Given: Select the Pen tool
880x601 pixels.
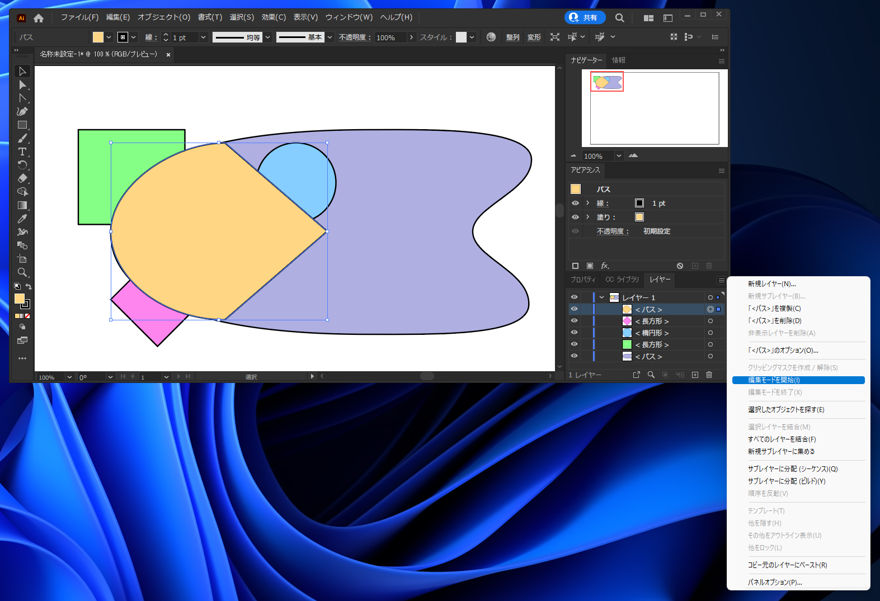Looking at the screenshot, I should [x=22, y=112].
